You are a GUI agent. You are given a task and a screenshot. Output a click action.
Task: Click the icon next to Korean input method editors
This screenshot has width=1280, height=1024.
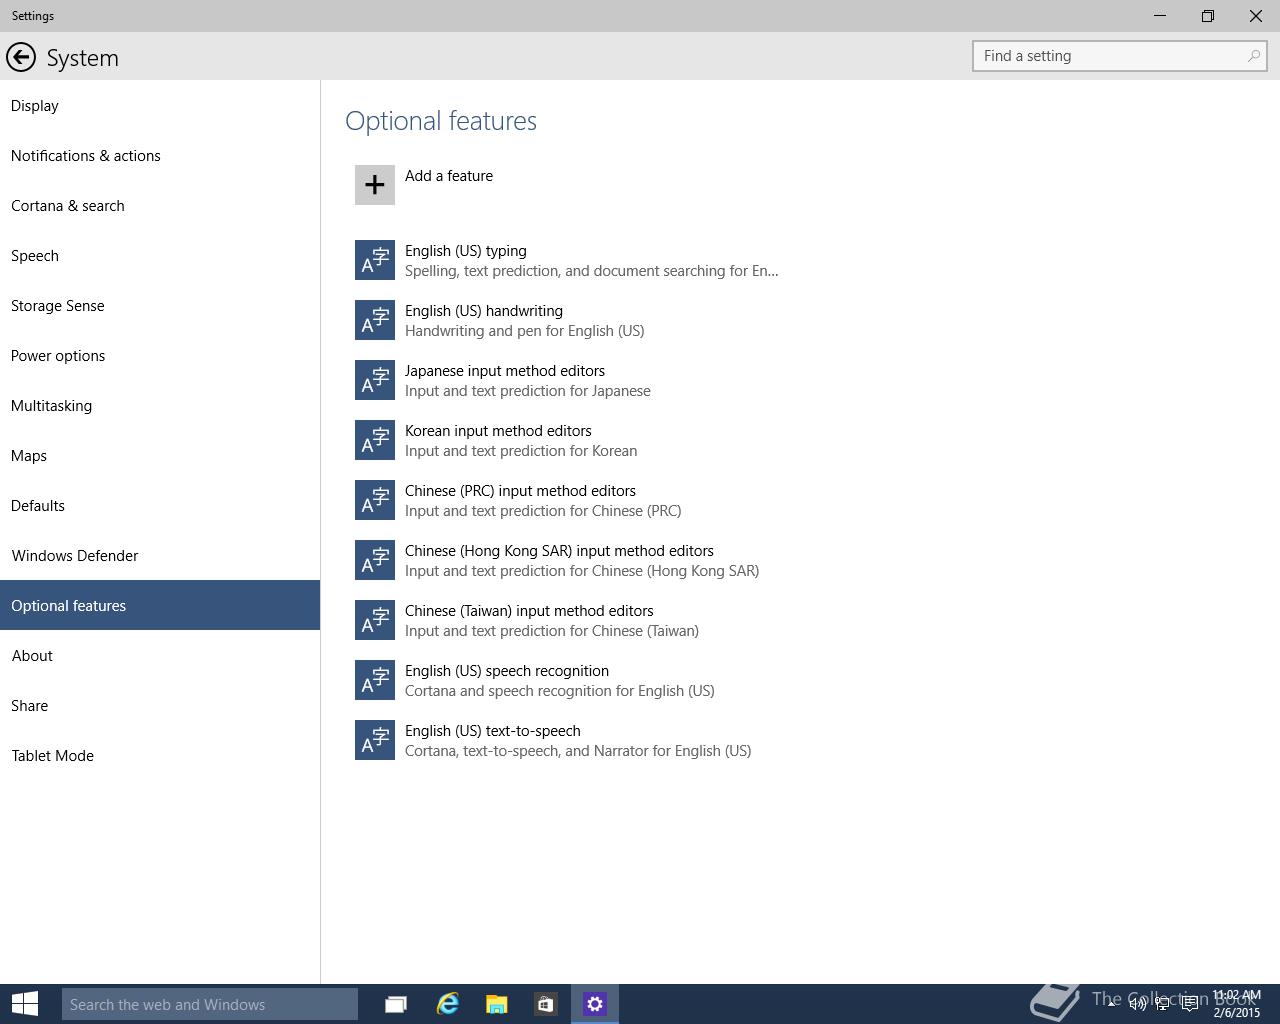coord(375,440)
